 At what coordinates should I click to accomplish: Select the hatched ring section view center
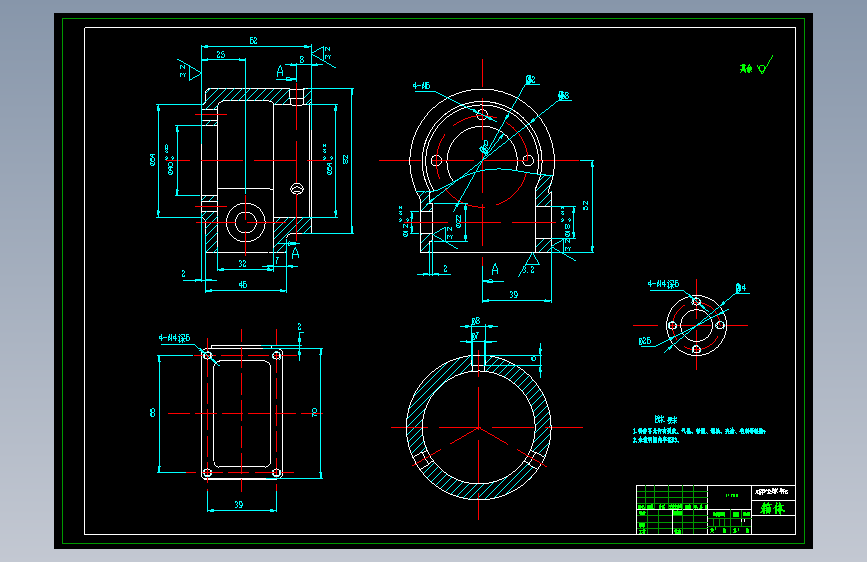478,427
